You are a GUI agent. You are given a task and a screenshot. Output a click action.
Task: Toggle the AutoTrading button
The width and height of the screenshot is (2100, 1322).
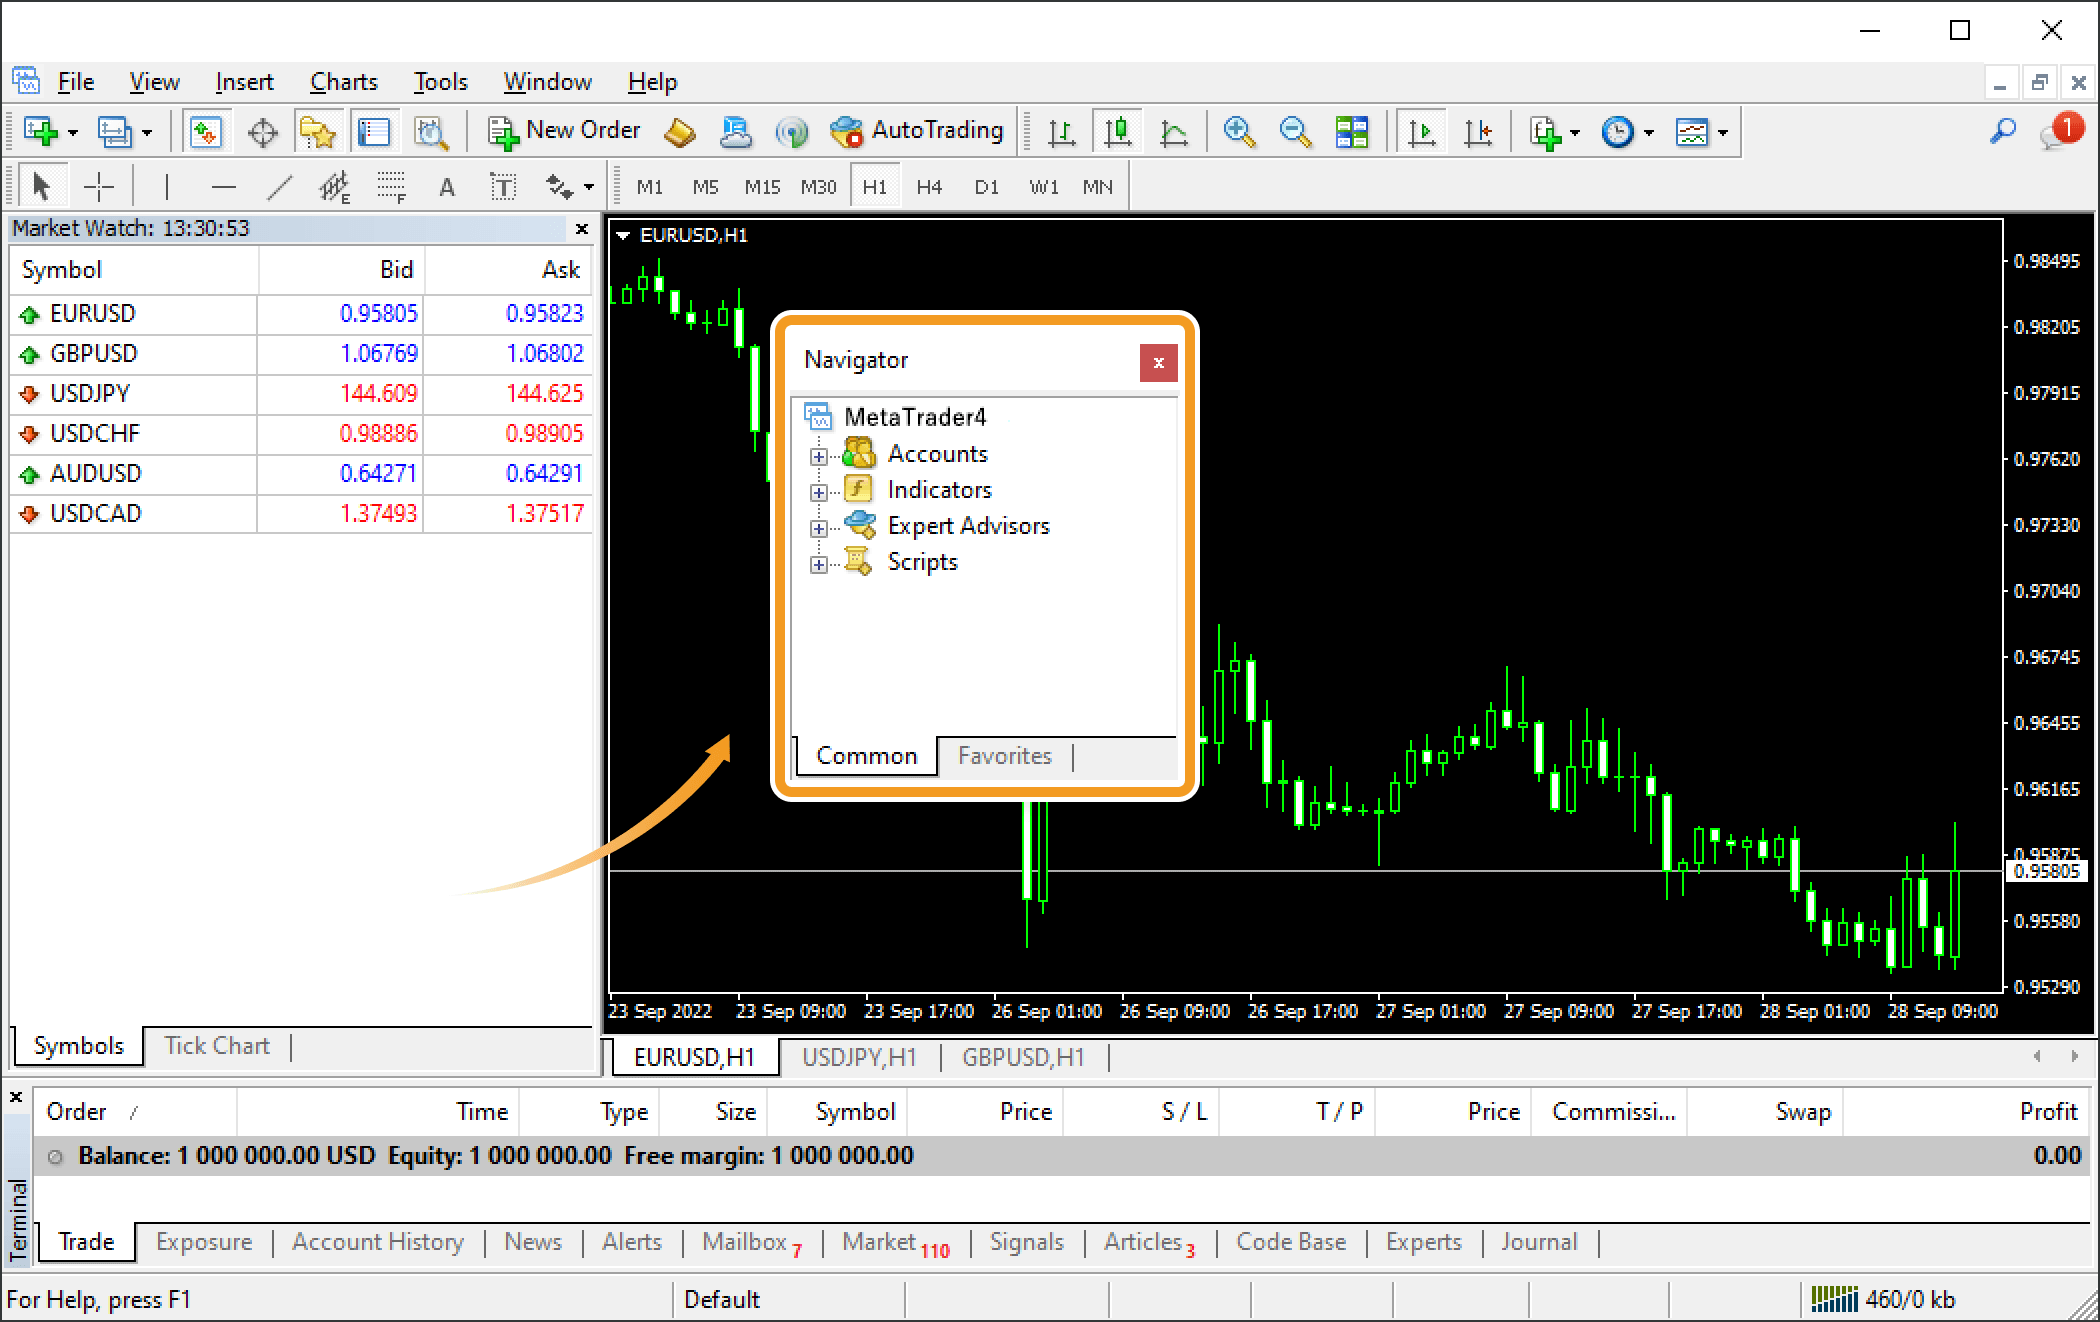point(917,131)
